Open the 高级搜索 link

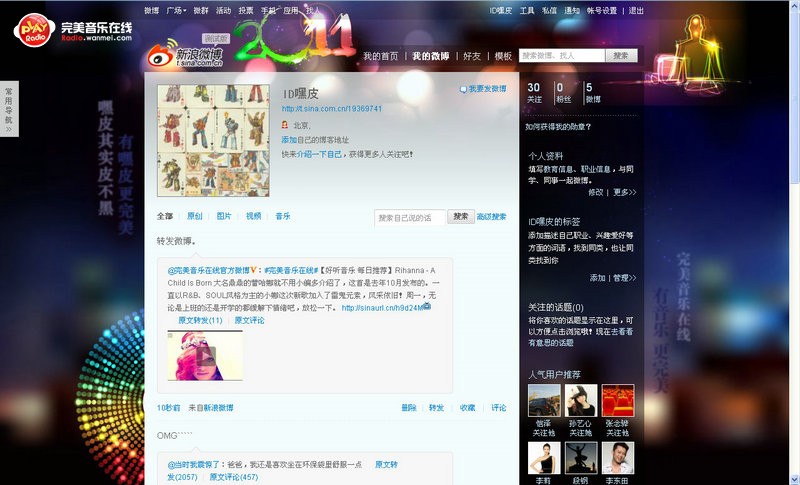(491, 216)
